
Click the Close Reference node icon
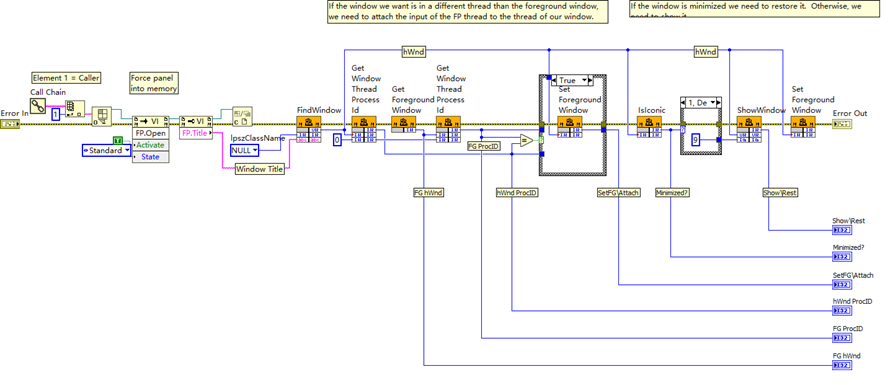tap(242, 117)
